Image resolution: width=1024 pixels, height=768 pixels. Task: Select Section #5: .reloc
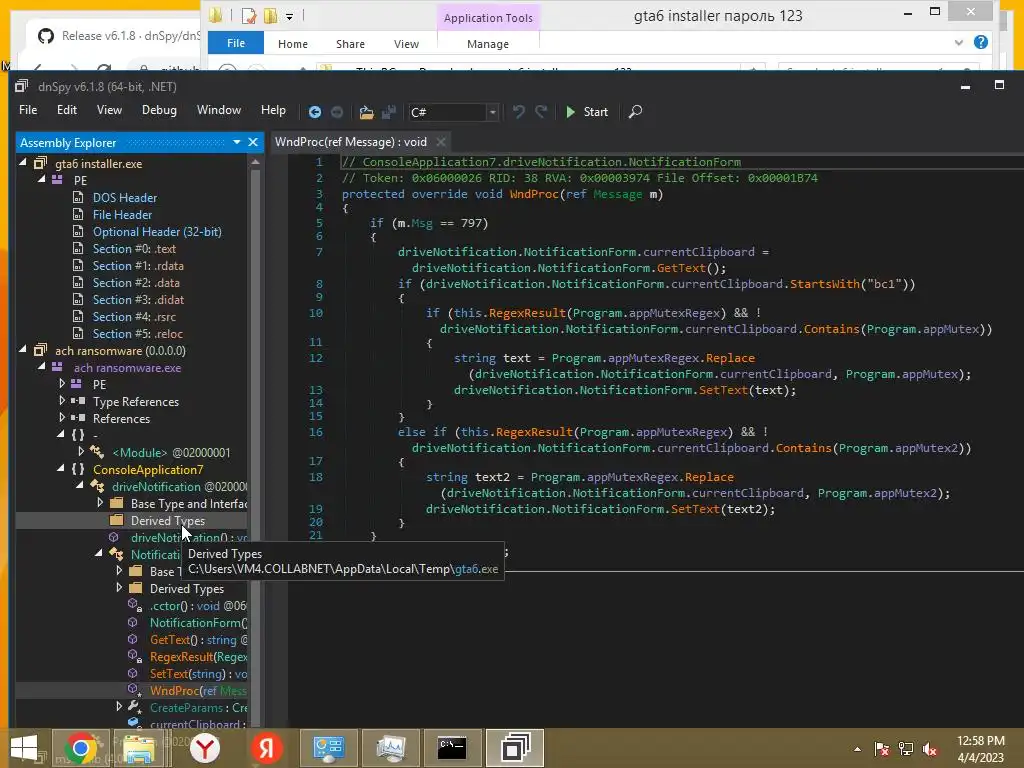coord(137,334)
